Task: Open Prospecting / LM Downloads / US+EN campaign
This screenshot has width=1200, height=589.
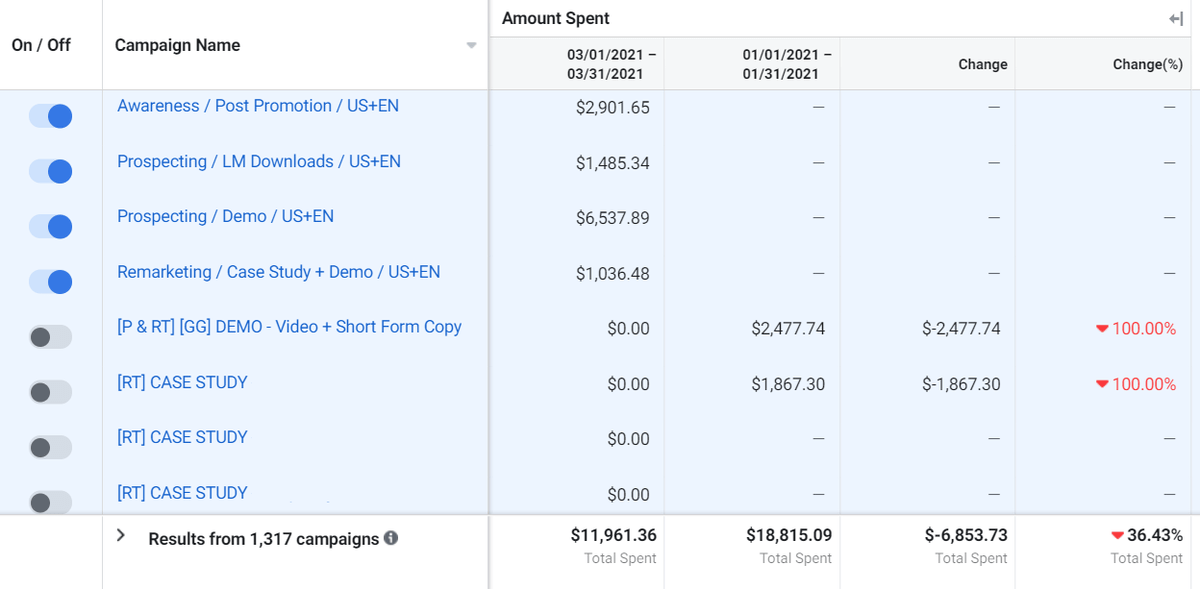Action: 259,161
